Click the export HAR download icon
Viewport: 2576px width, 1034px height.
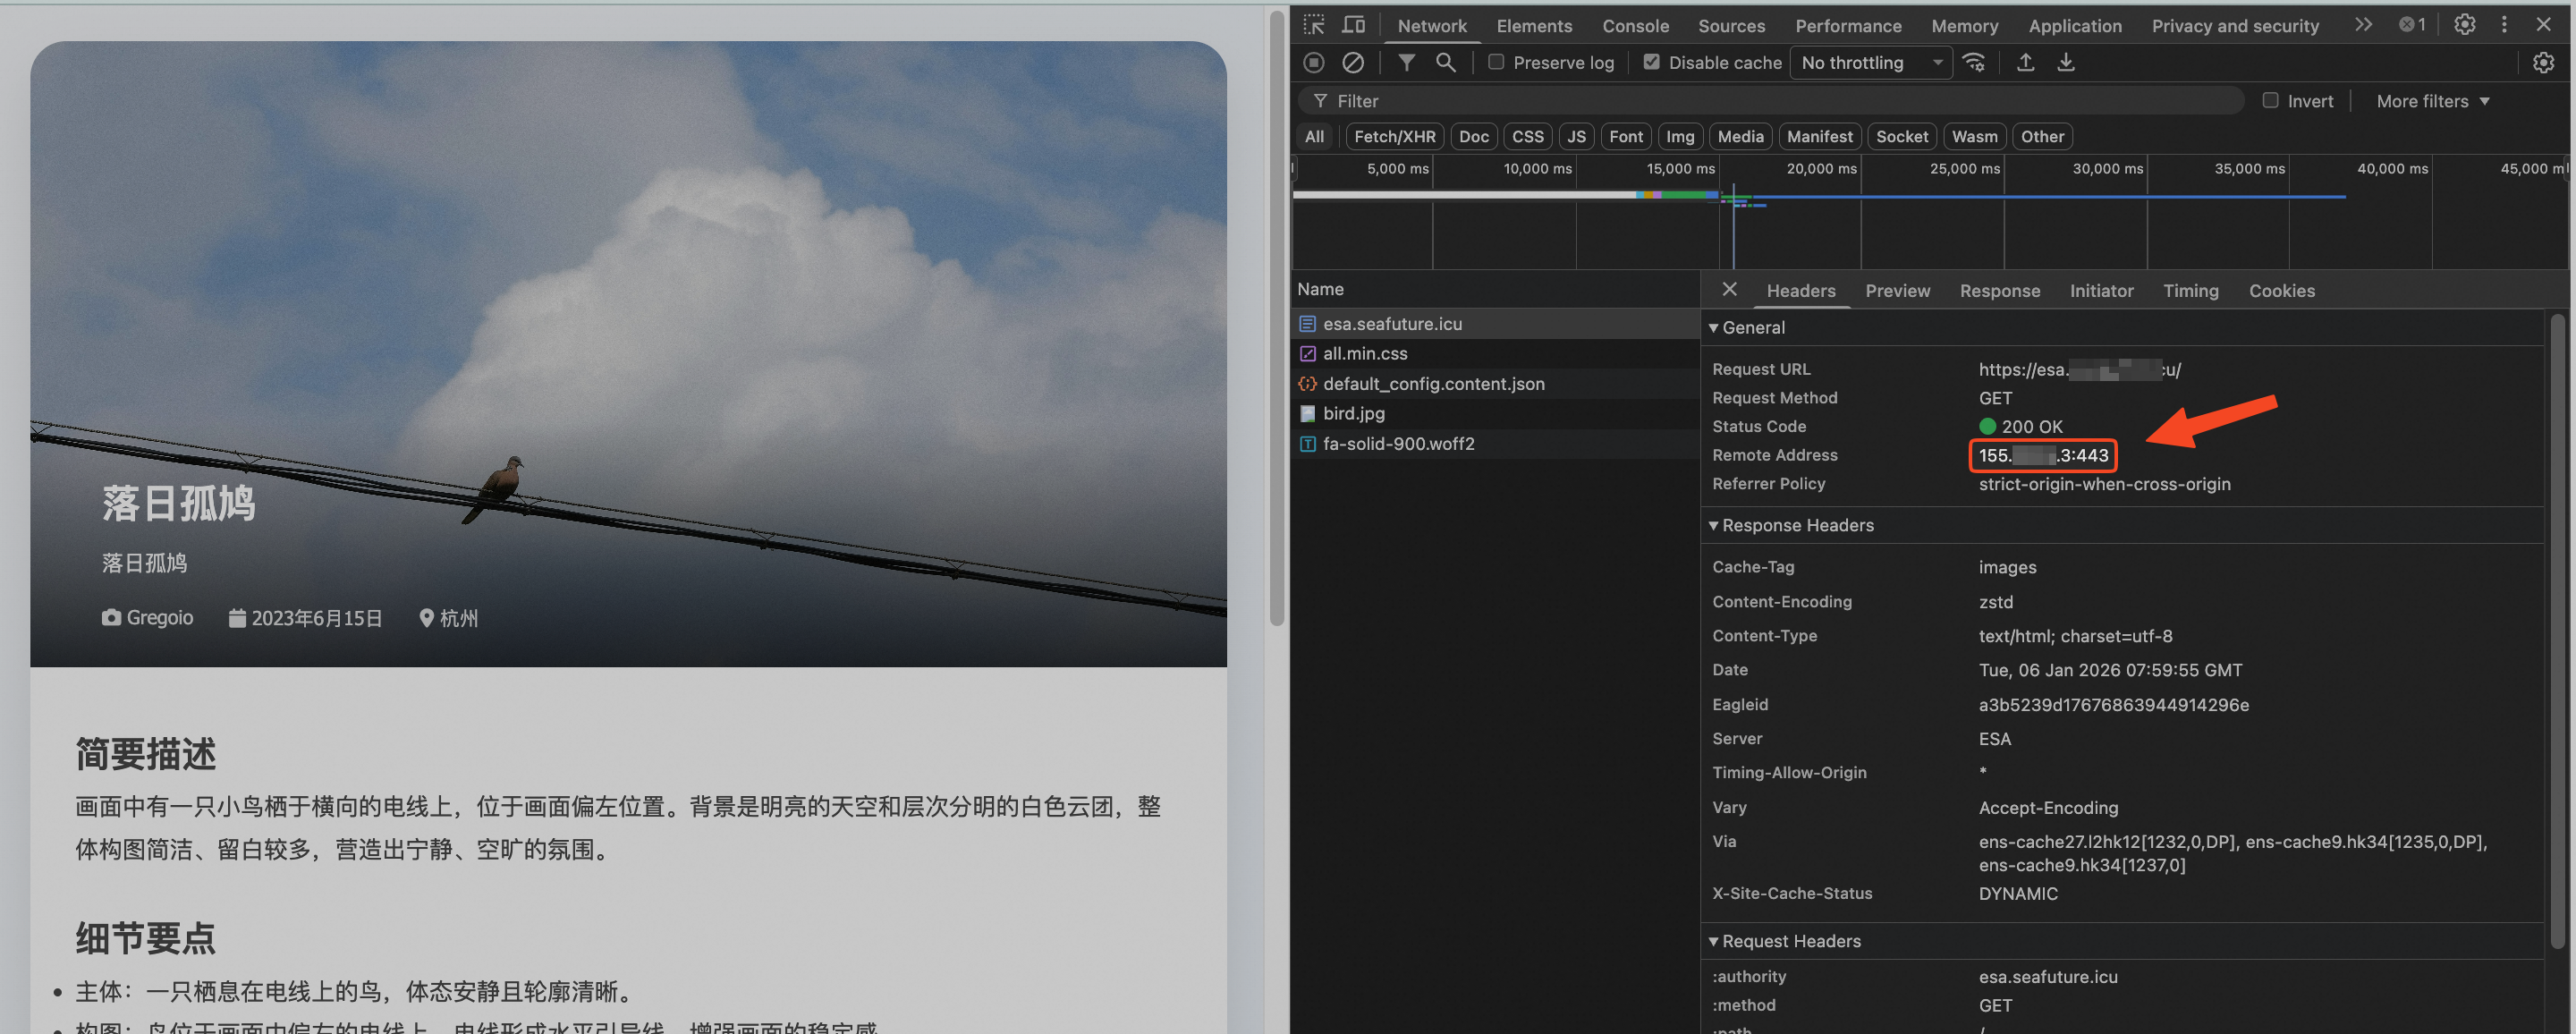2065,63
